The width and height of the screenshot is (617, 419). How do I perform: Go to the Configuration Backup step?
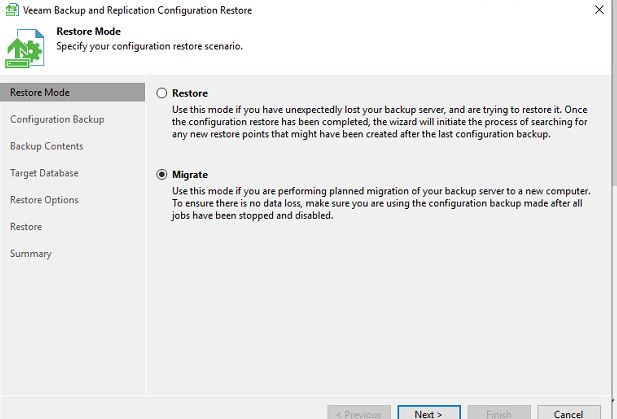click(57, 120)
